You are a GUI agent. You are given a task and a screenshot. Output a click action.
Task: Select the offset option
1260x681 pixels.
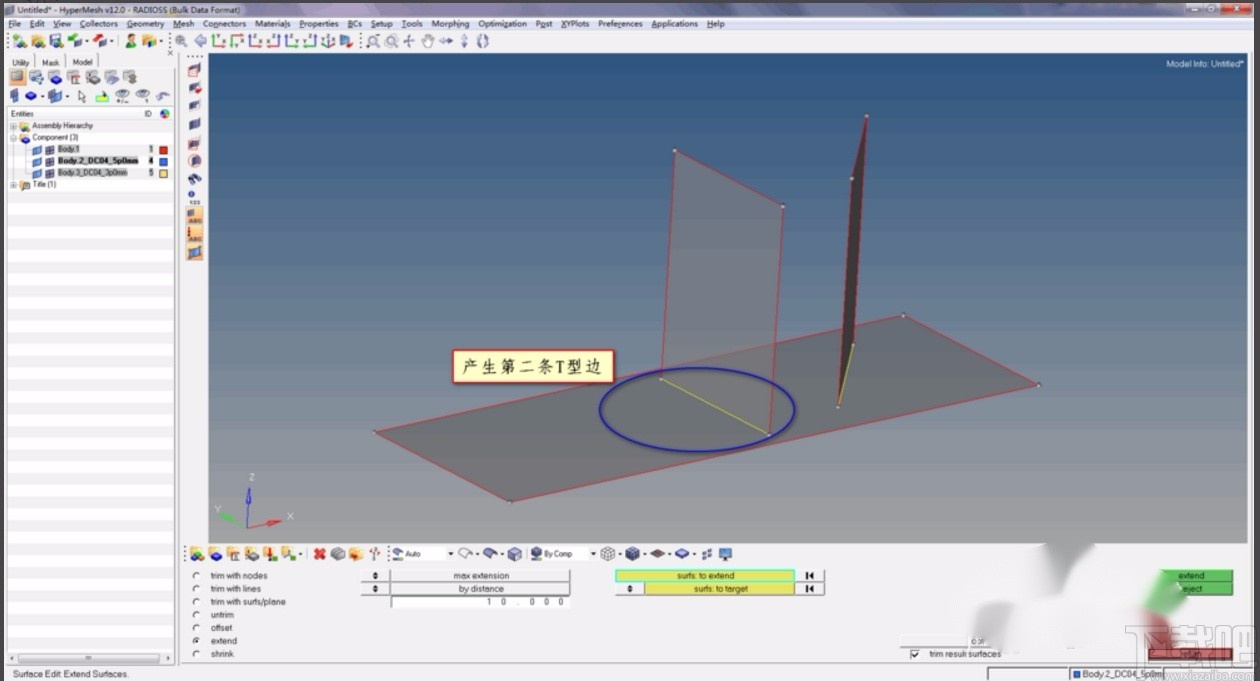click(x=196, y=628)
